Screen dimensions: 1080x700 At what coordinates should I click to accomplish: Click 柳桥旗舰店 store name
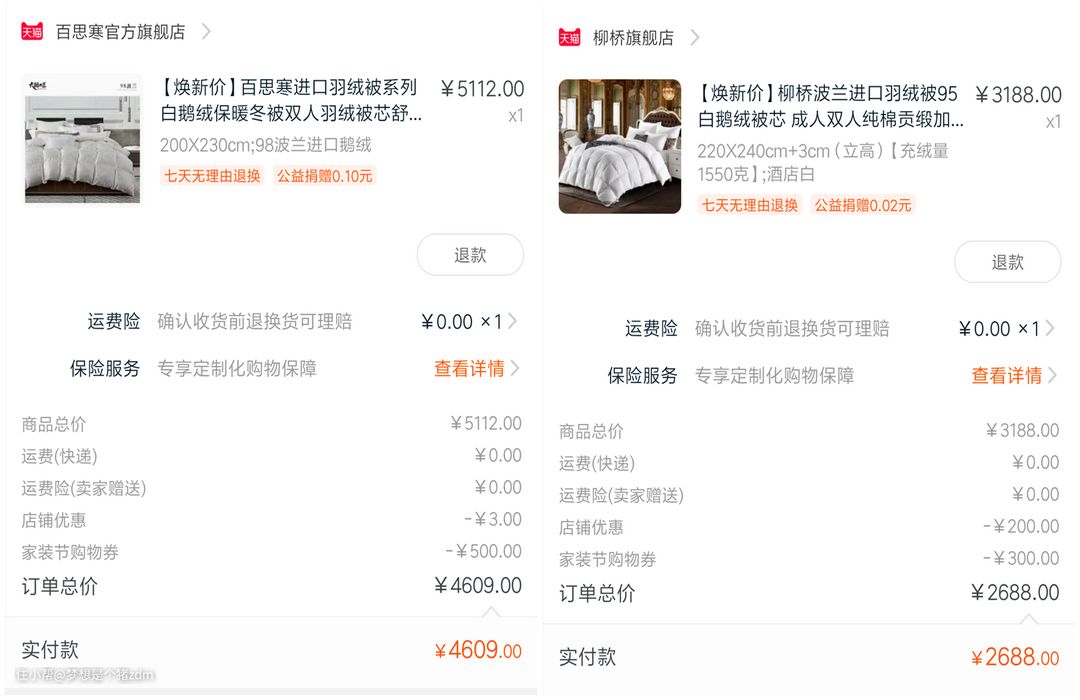tap(633, 37)
